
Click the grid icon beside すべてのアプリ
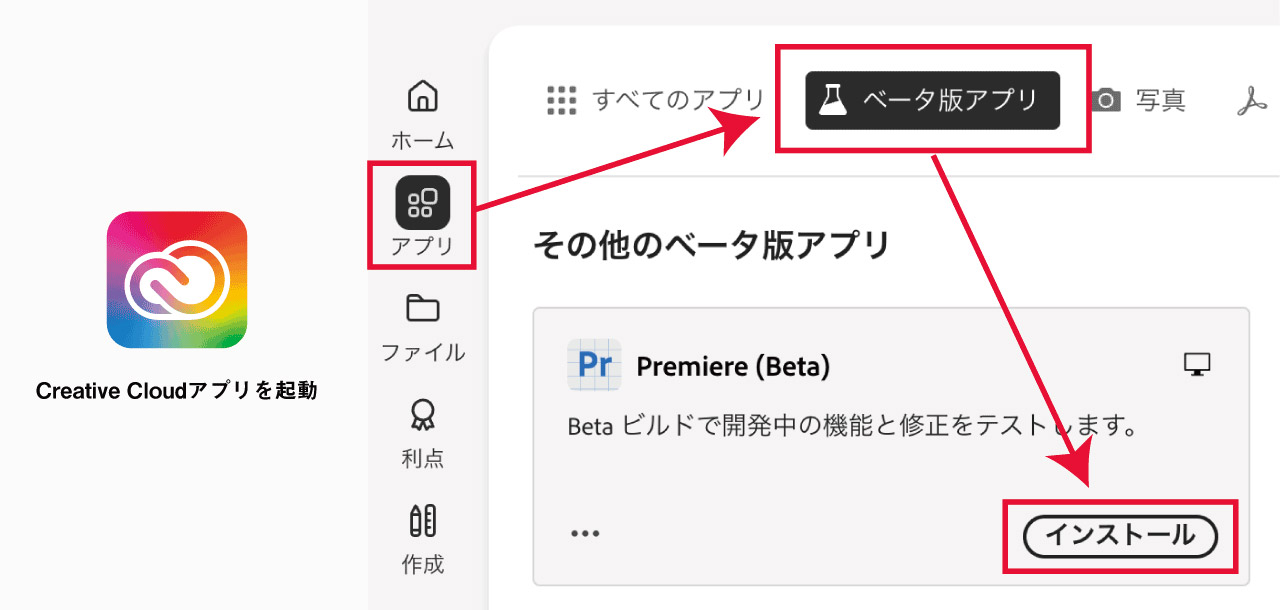tap(563, 99)
